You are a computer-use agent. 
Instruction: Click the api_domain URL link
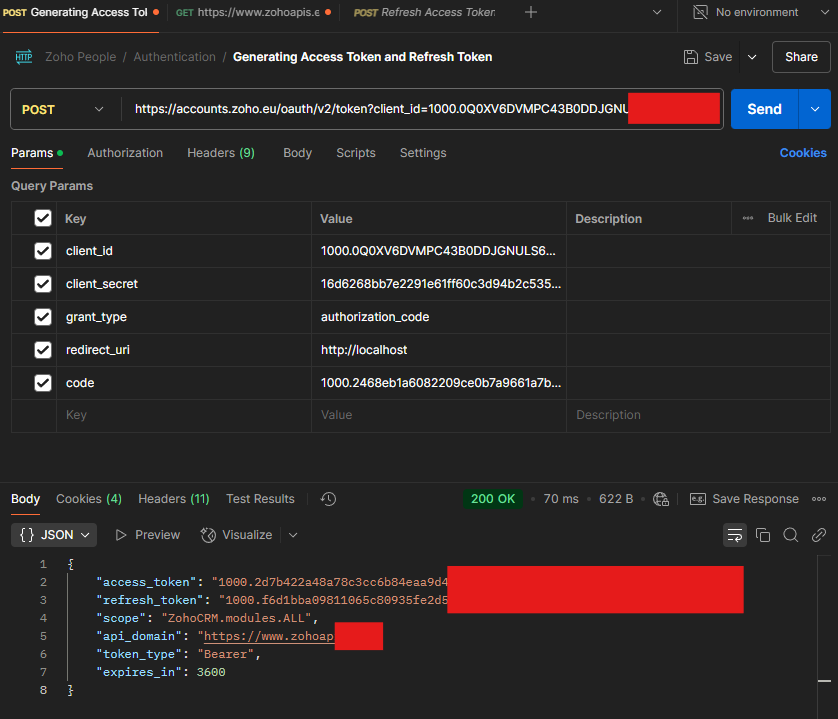268,636
